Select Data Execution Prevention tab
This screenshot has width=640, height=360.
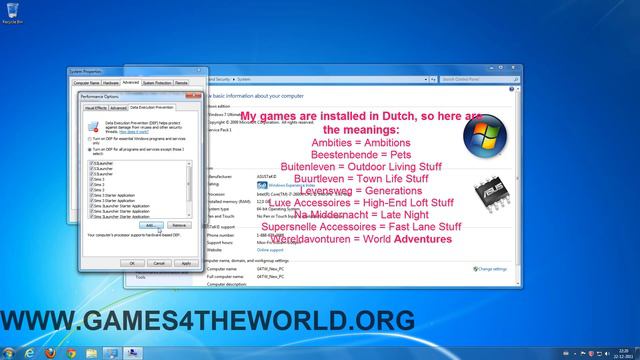click(x=152, y=107)
